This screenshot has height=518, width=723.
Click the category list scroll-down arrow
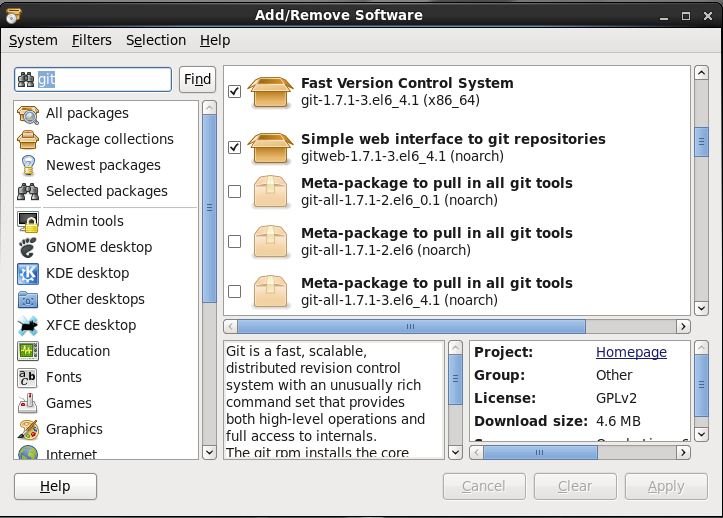tap(209, 452)
